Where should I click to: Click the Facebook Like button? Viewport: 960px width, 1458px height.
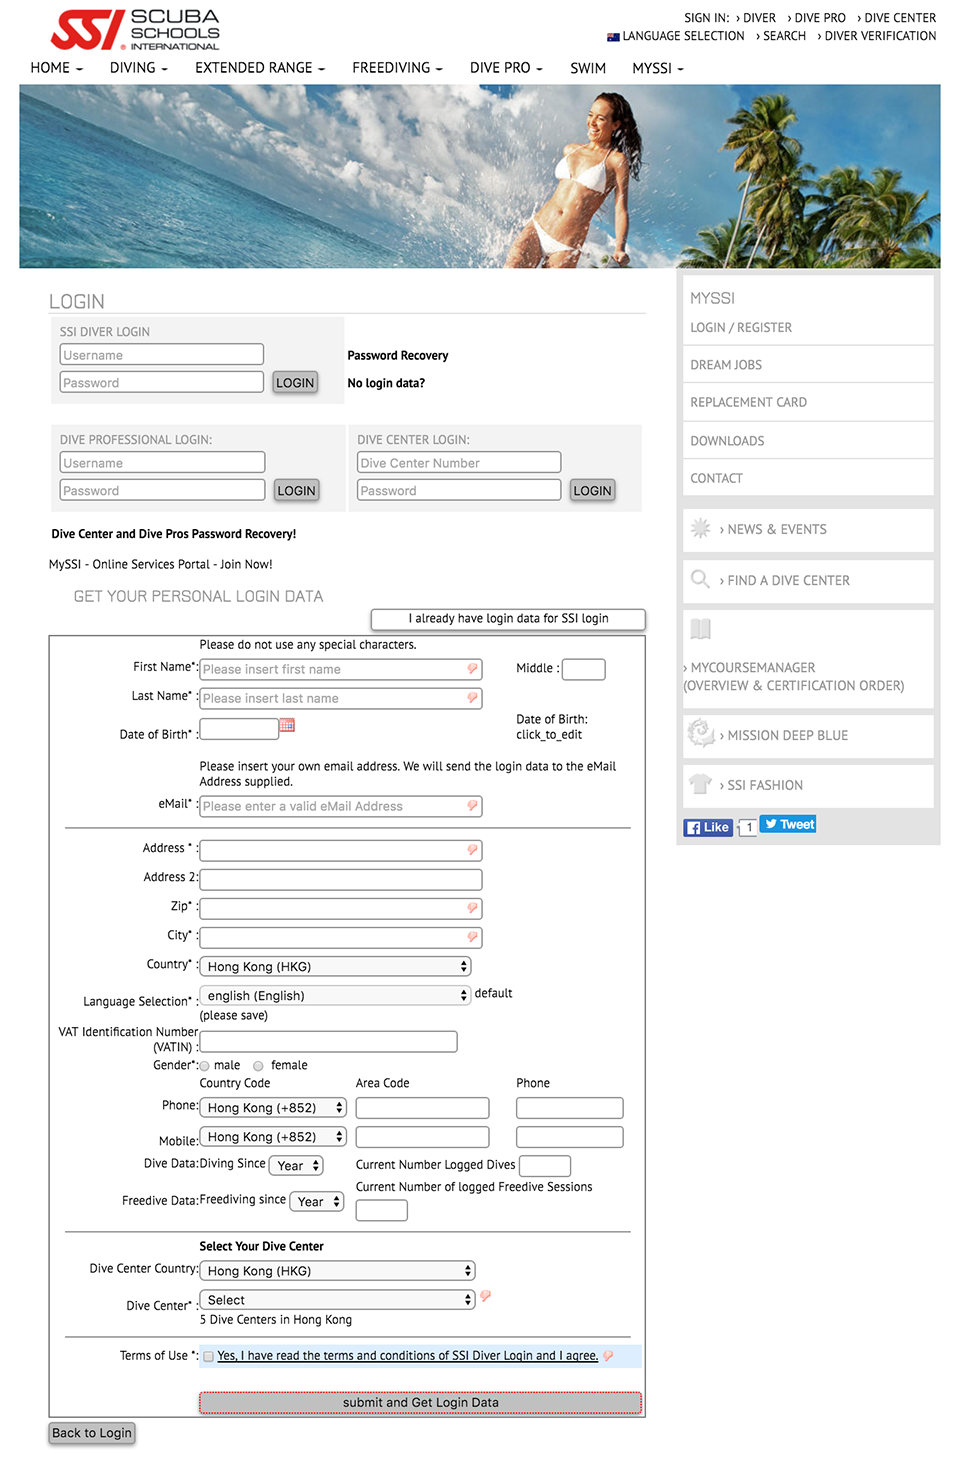708,827
